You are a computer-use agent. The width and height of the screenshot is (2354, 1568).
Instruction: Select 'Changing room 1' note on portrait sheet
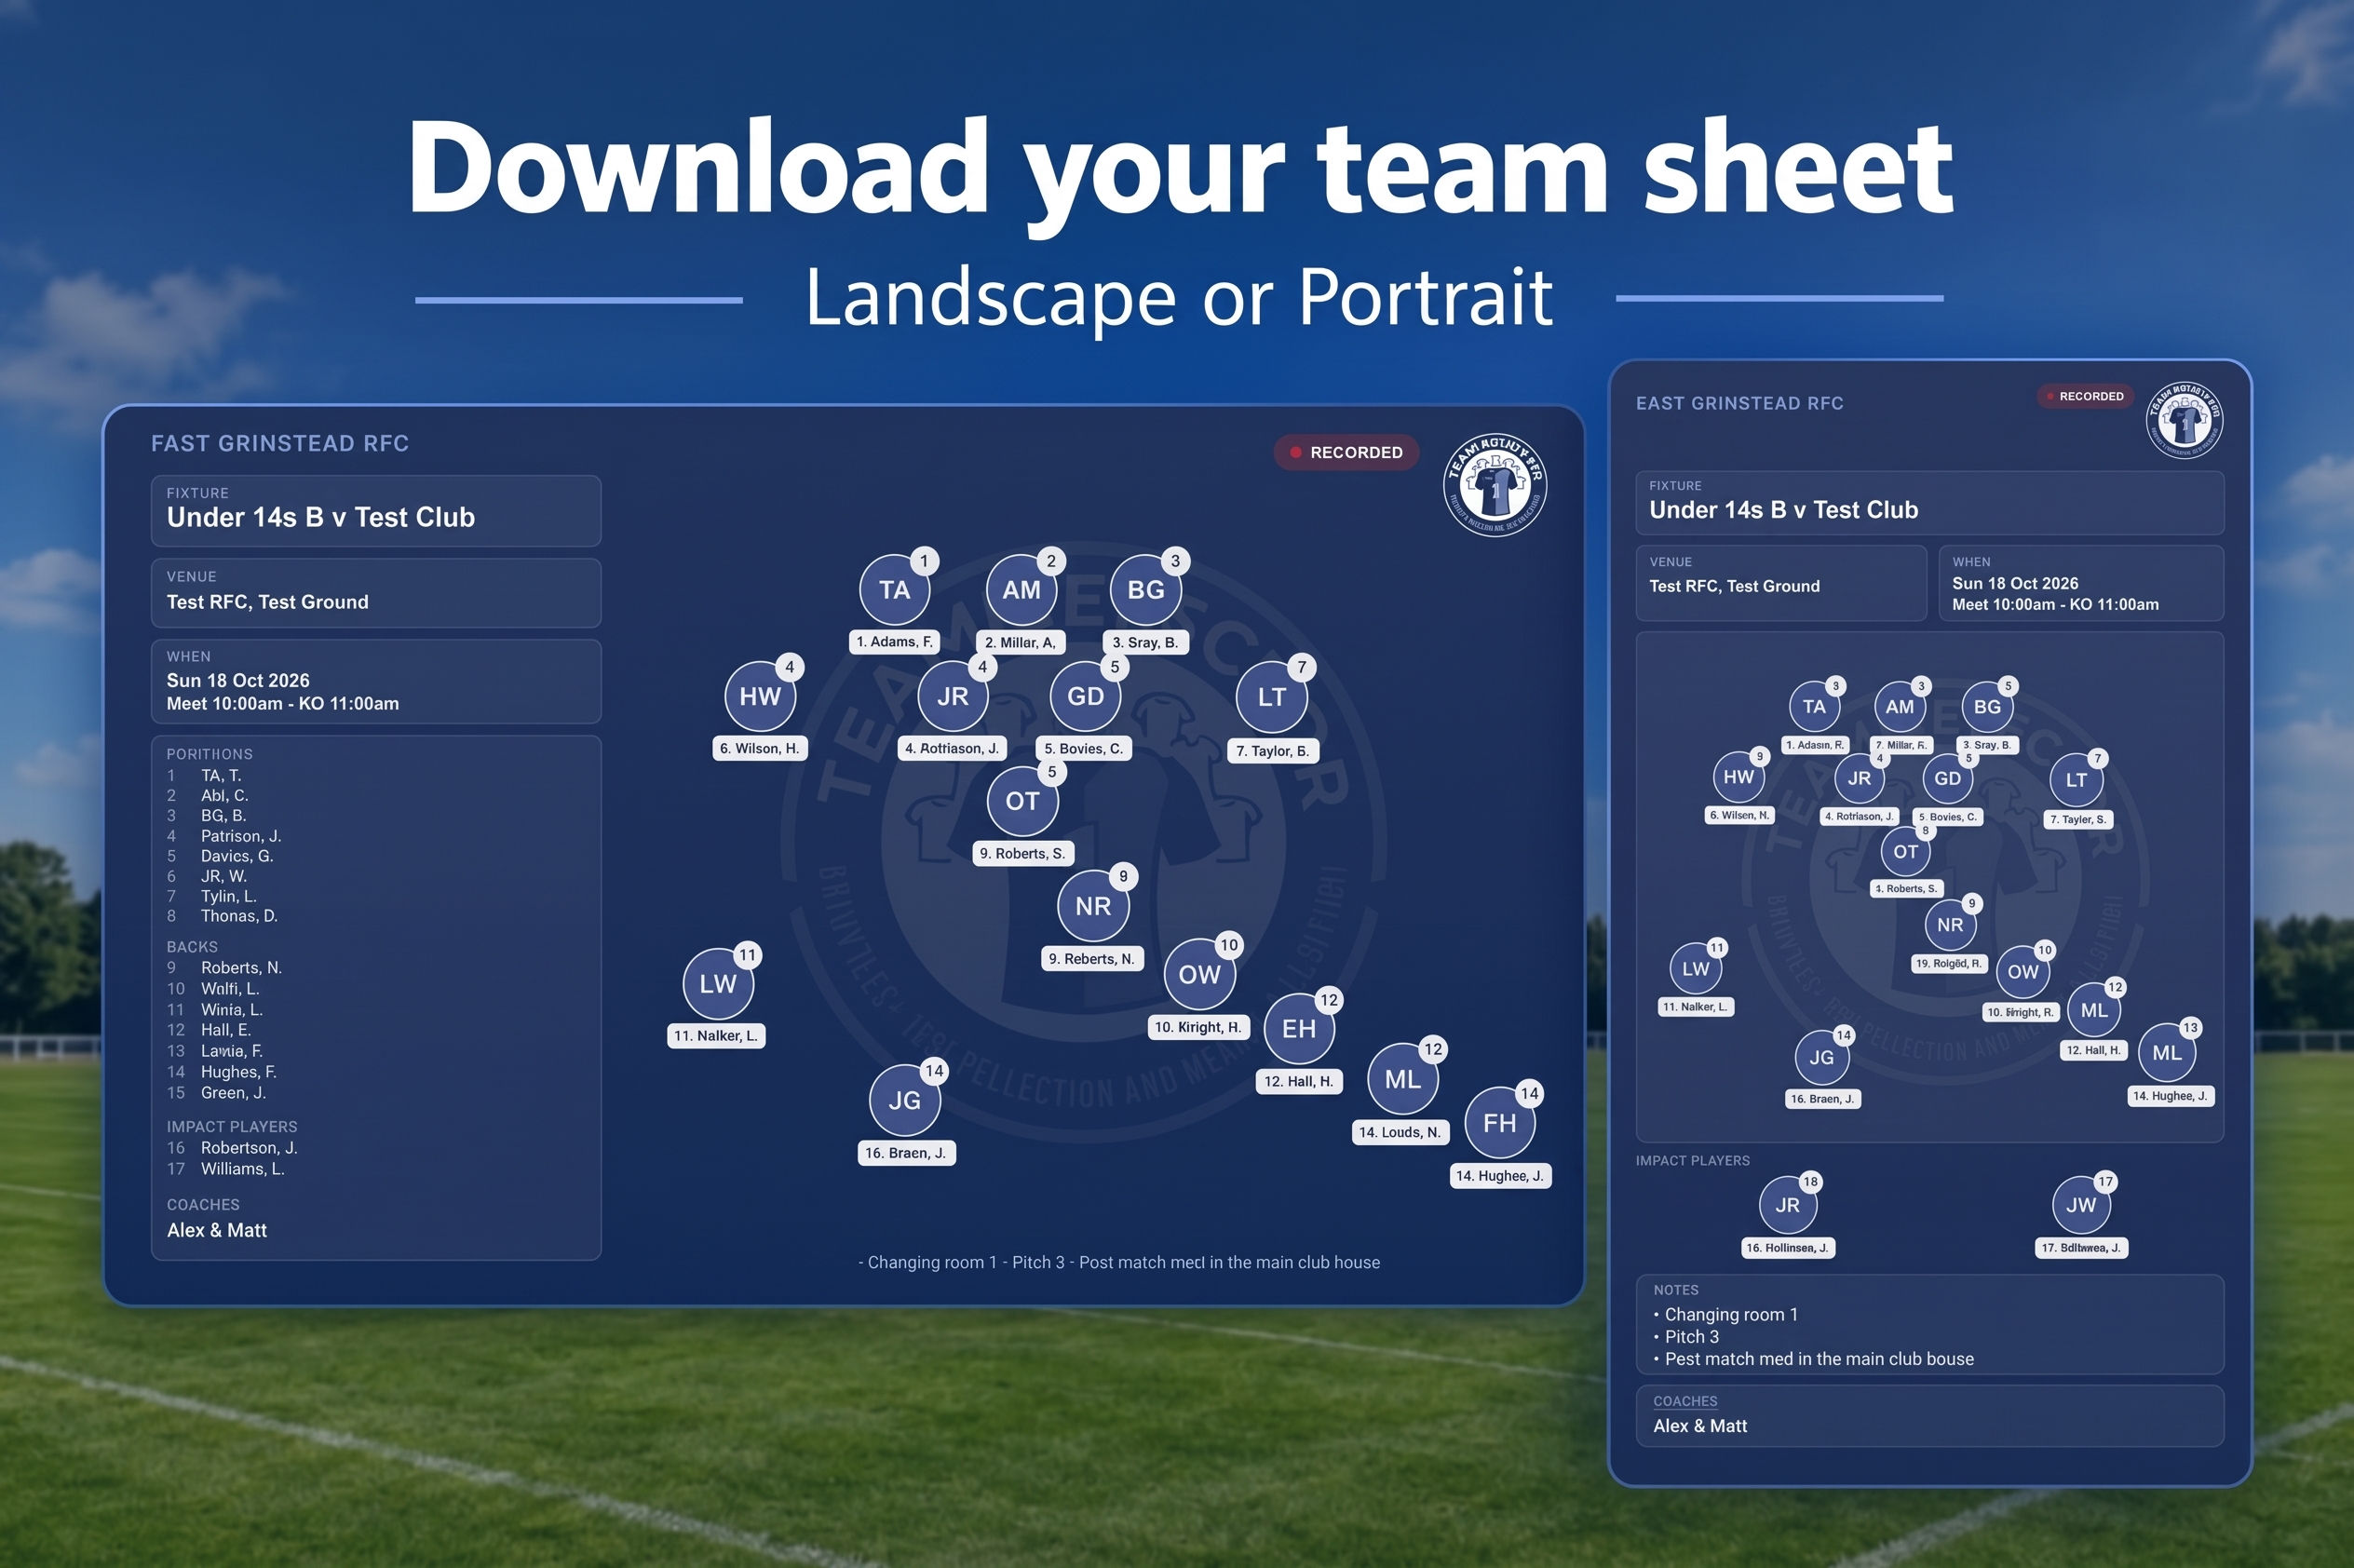point(1731,1315)
